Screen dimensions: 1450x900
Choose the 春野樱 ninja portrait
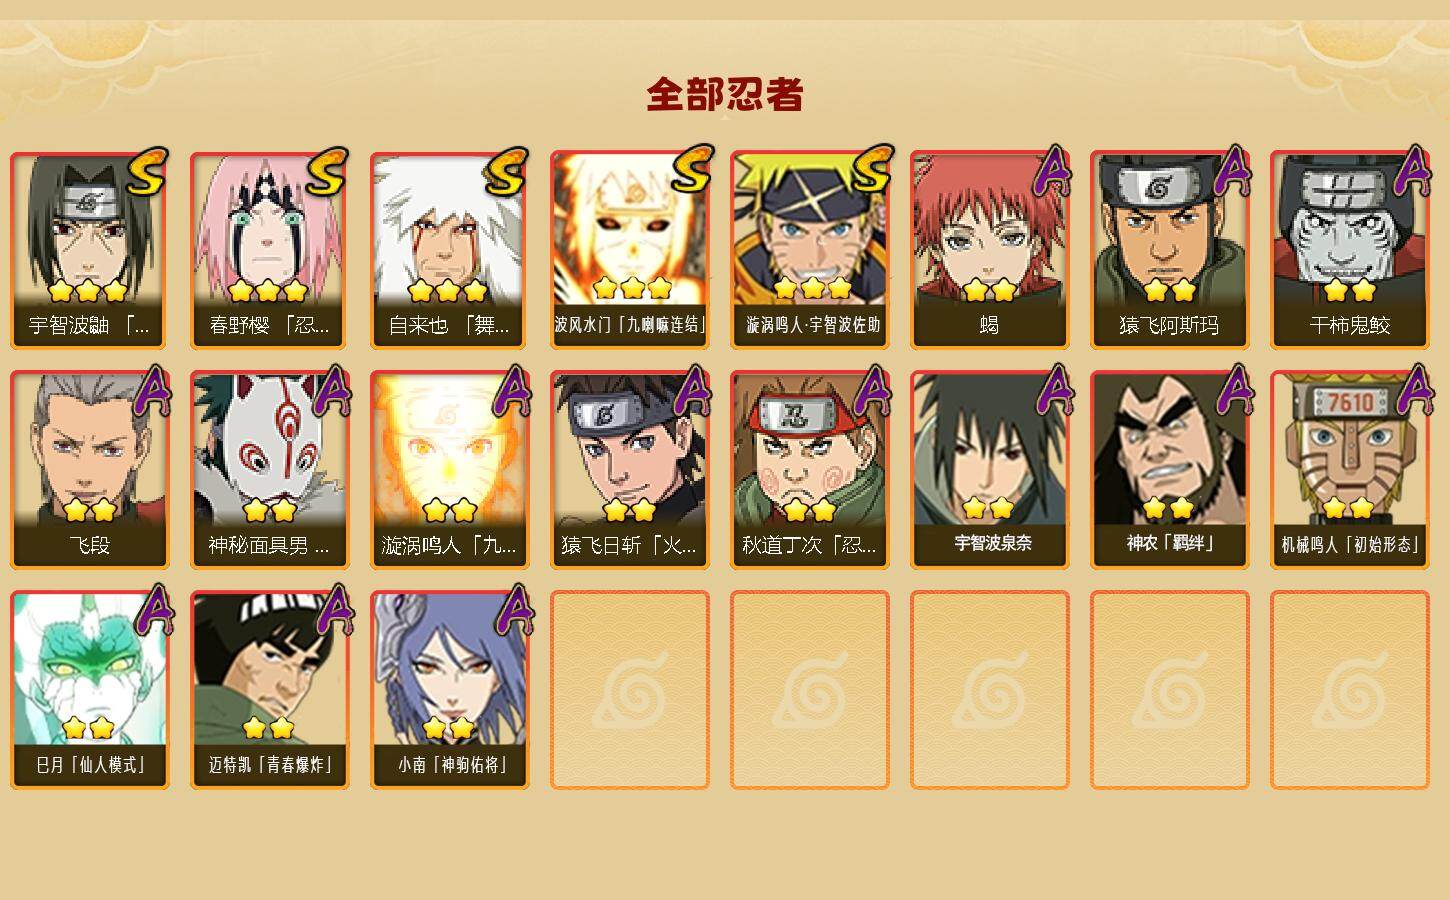269,250
